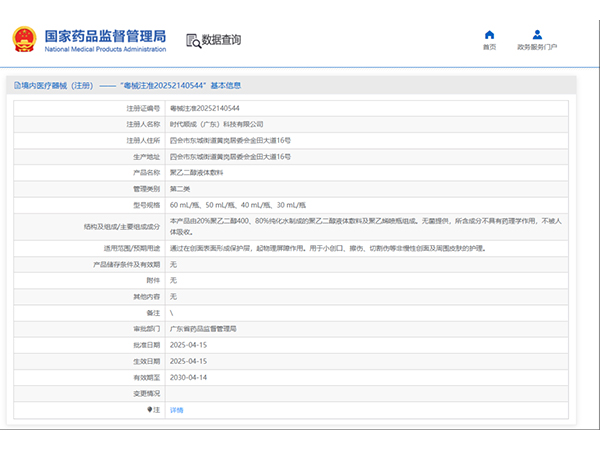Viewport: 600px width, 450px height.
Task: Click the 境内医疗器械 (注册) breadcrumb title
Action: coord(57,85)
